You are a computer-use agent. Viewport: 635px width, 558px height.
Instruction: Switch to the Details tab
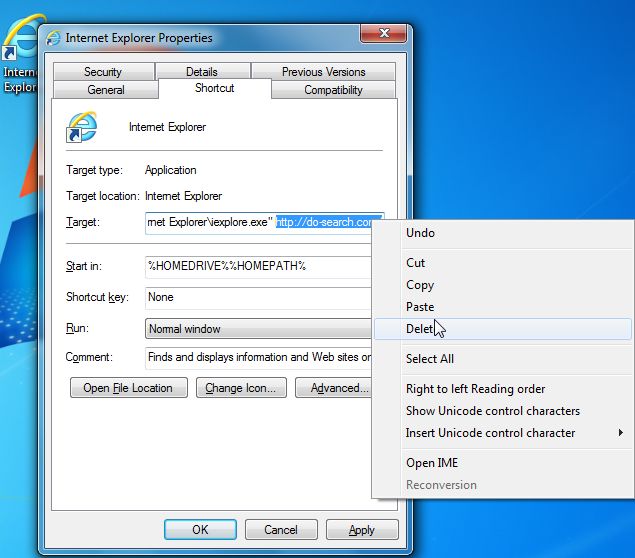click(x=202, y=72)
